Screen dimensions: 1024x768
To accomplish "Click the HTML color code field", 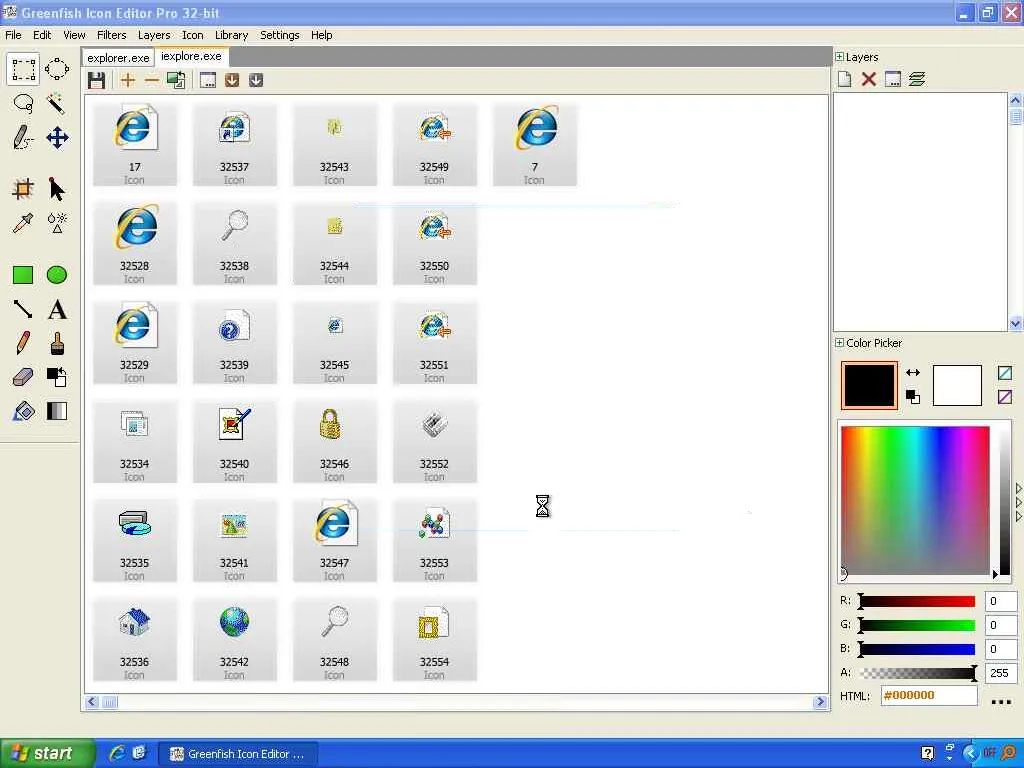I will (x=929, y=696).
